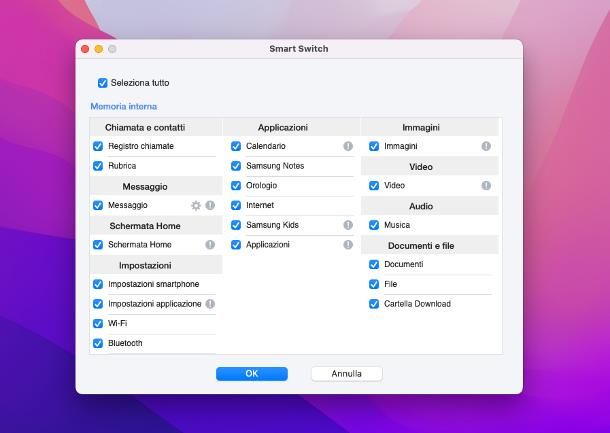
Task: Uncheck the Wi-Fi checkbox
Action: pyautogui.click(x=98, y=324)
